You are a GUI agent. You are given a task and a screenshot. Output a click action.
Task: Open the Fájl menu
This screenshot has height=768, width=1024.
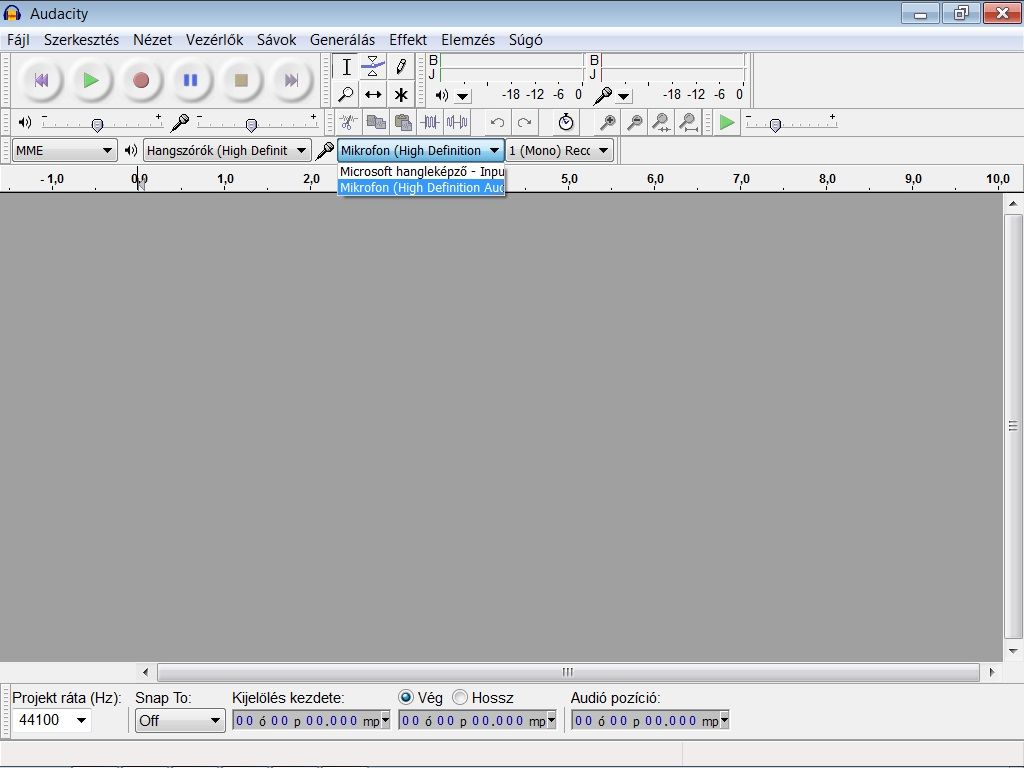point(18,40)
